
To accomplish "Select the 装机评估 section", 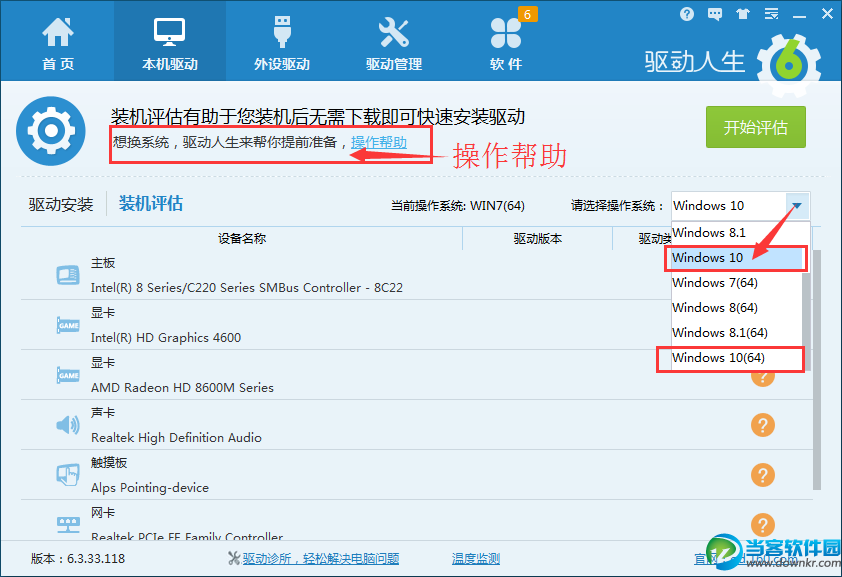I will tap(150, 203).
